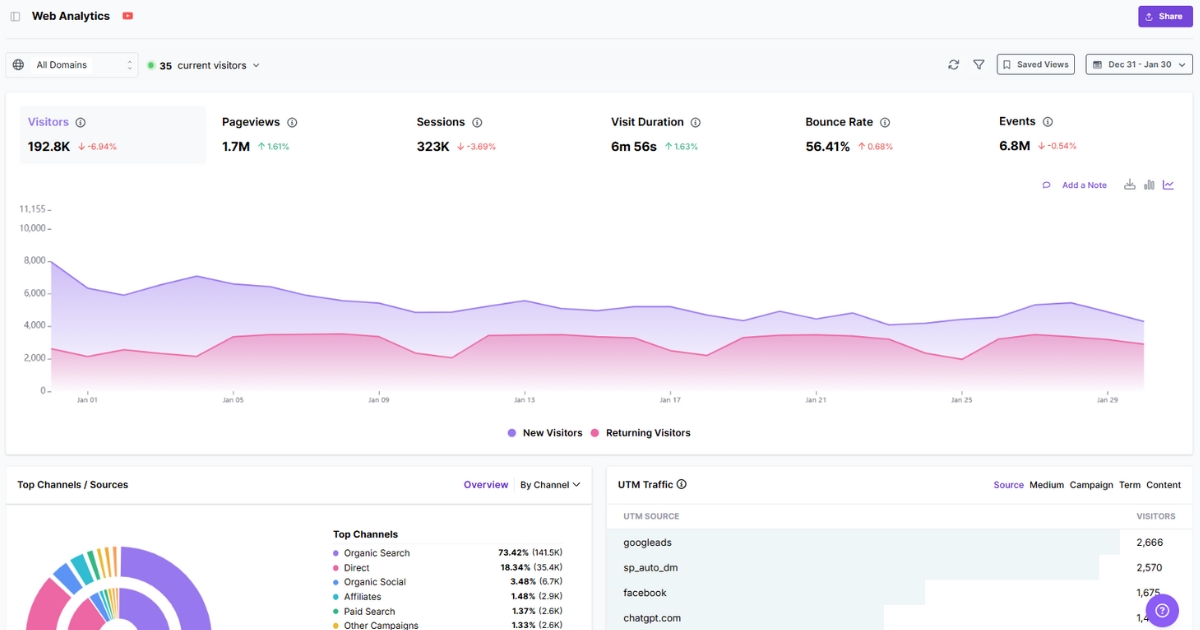Screen dimensions: 1200x630
Task: Click the Organic Search color dot
Action: [337, 552]
